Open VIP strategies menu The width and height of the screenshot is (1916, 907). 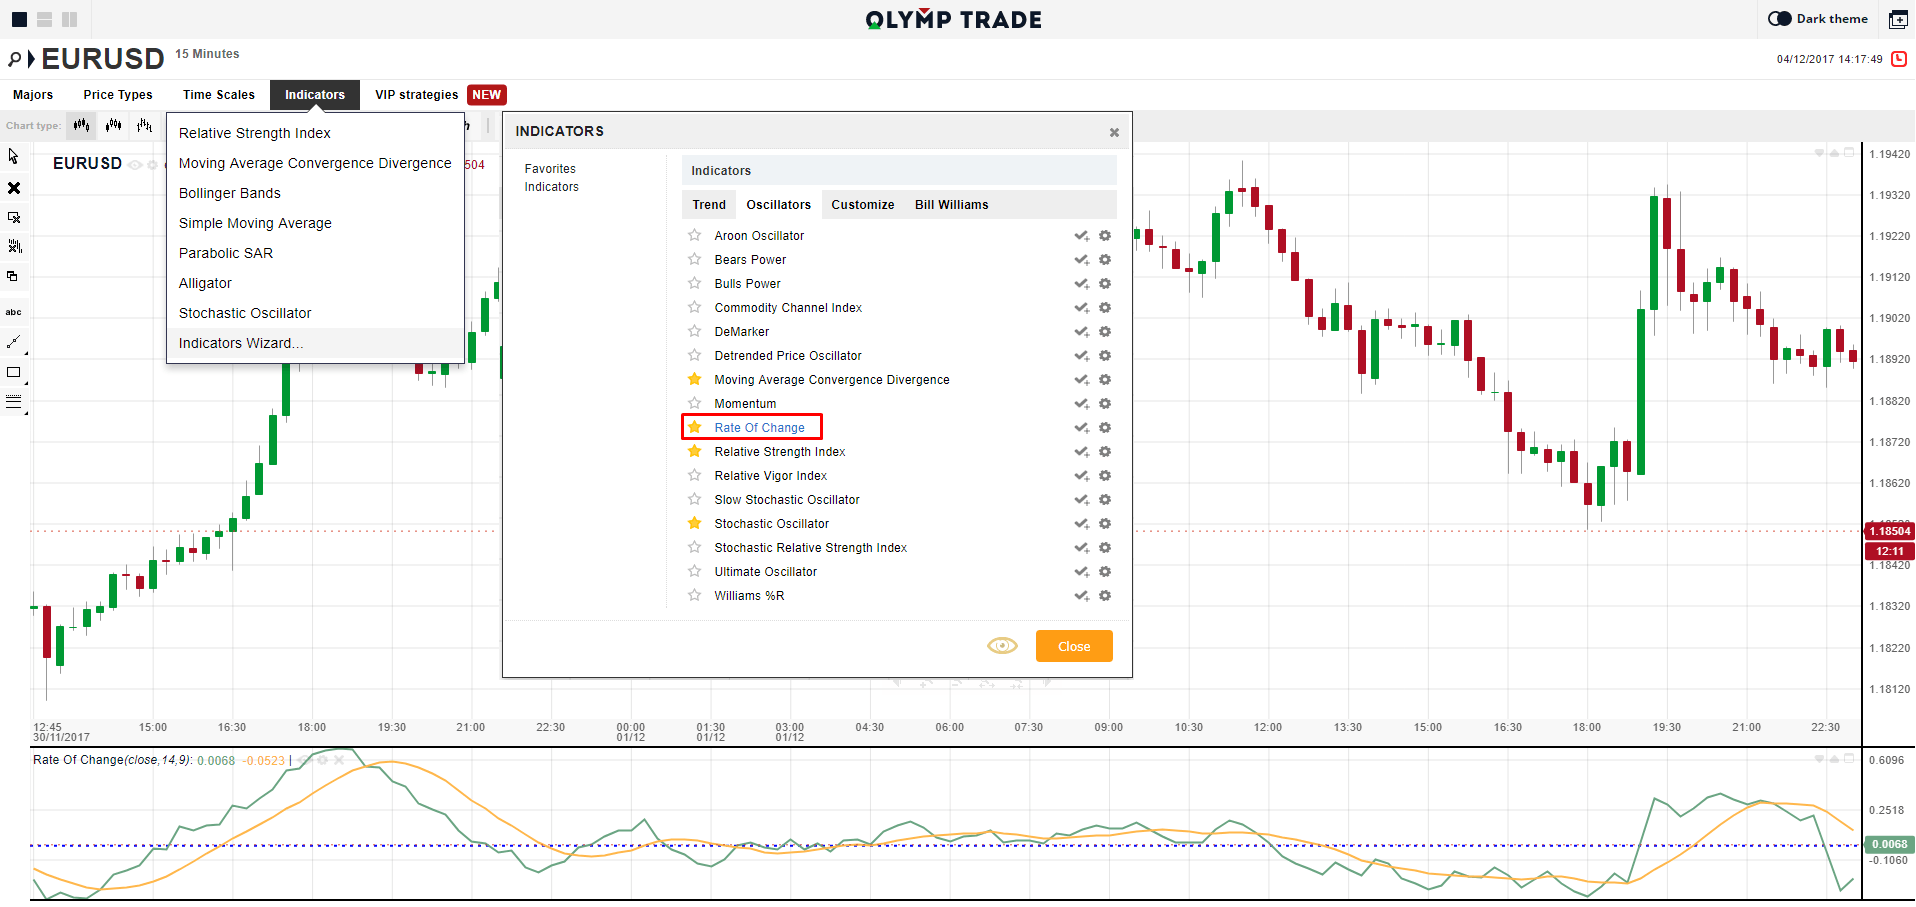pos(417,95)
